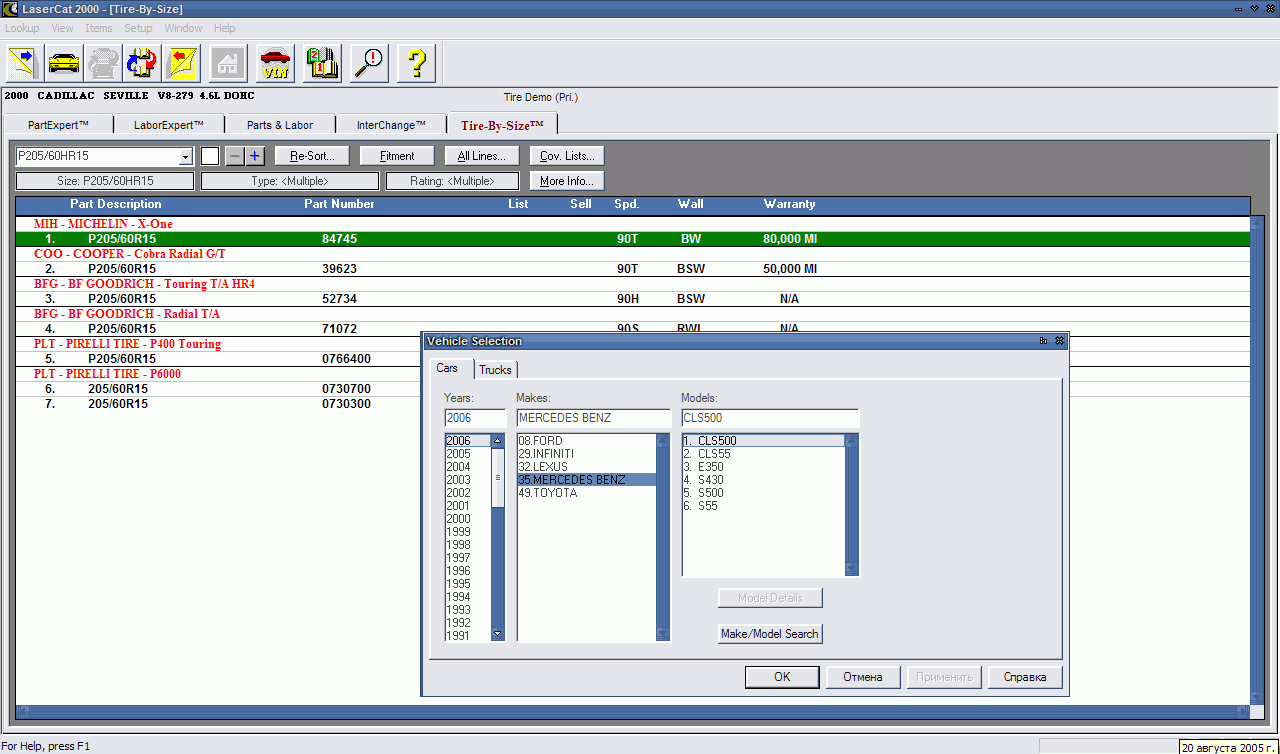
Task: Open the VIN lookup car icon
Action: coord(275,64)
